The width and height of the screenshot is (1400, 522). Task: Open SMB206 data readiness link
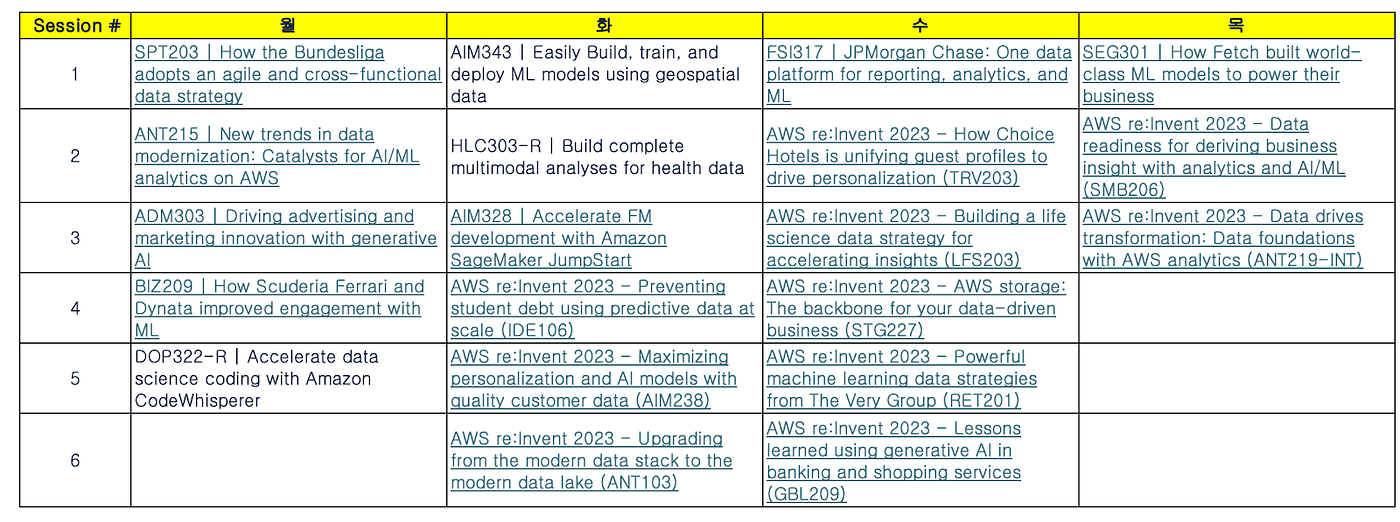[1214, 156]
